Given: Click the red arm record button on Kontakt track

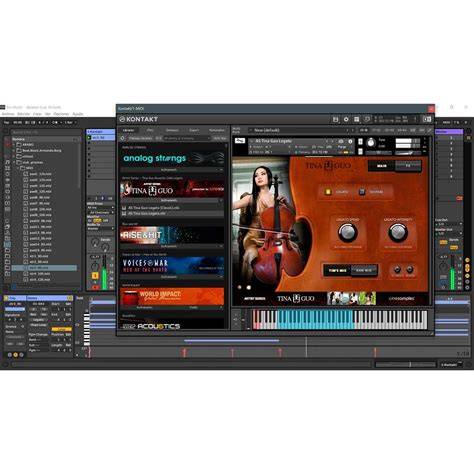Looking at the screenshot, I should coord(95,287).
